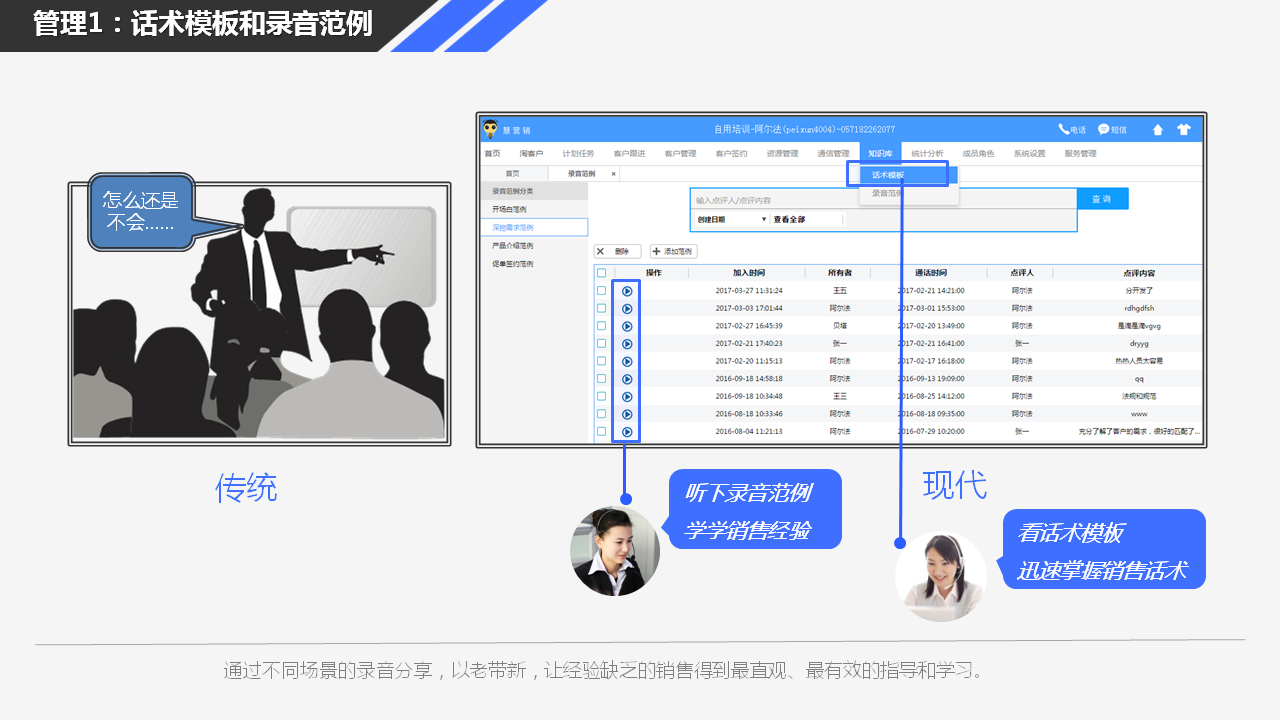Image resolution: width=1280 pixels, height=720 pixels.
Task: Toggle the select-all checkbox in table header
Action: [601, 273]
